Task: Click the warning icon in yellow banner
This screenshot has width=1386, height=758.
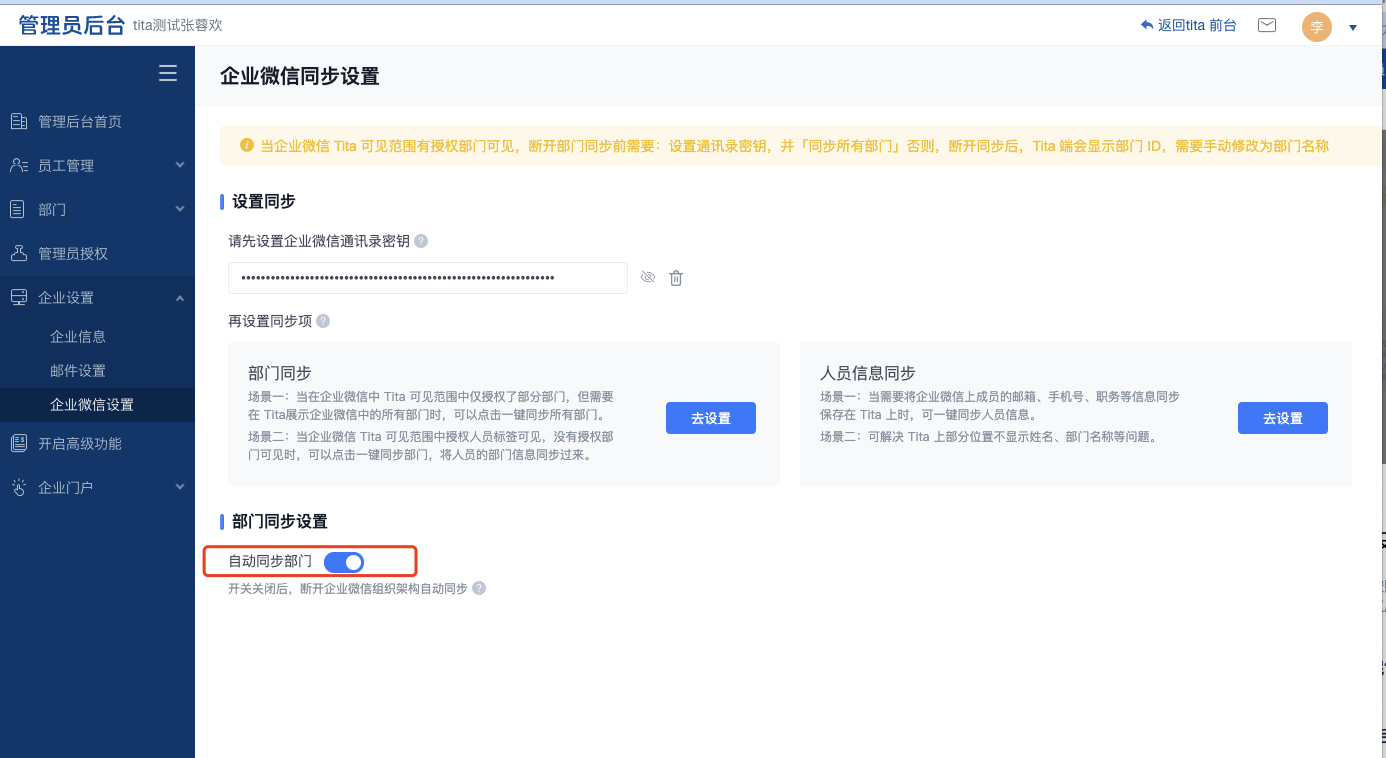Action: pyautogui.click(x=247, y=146)
